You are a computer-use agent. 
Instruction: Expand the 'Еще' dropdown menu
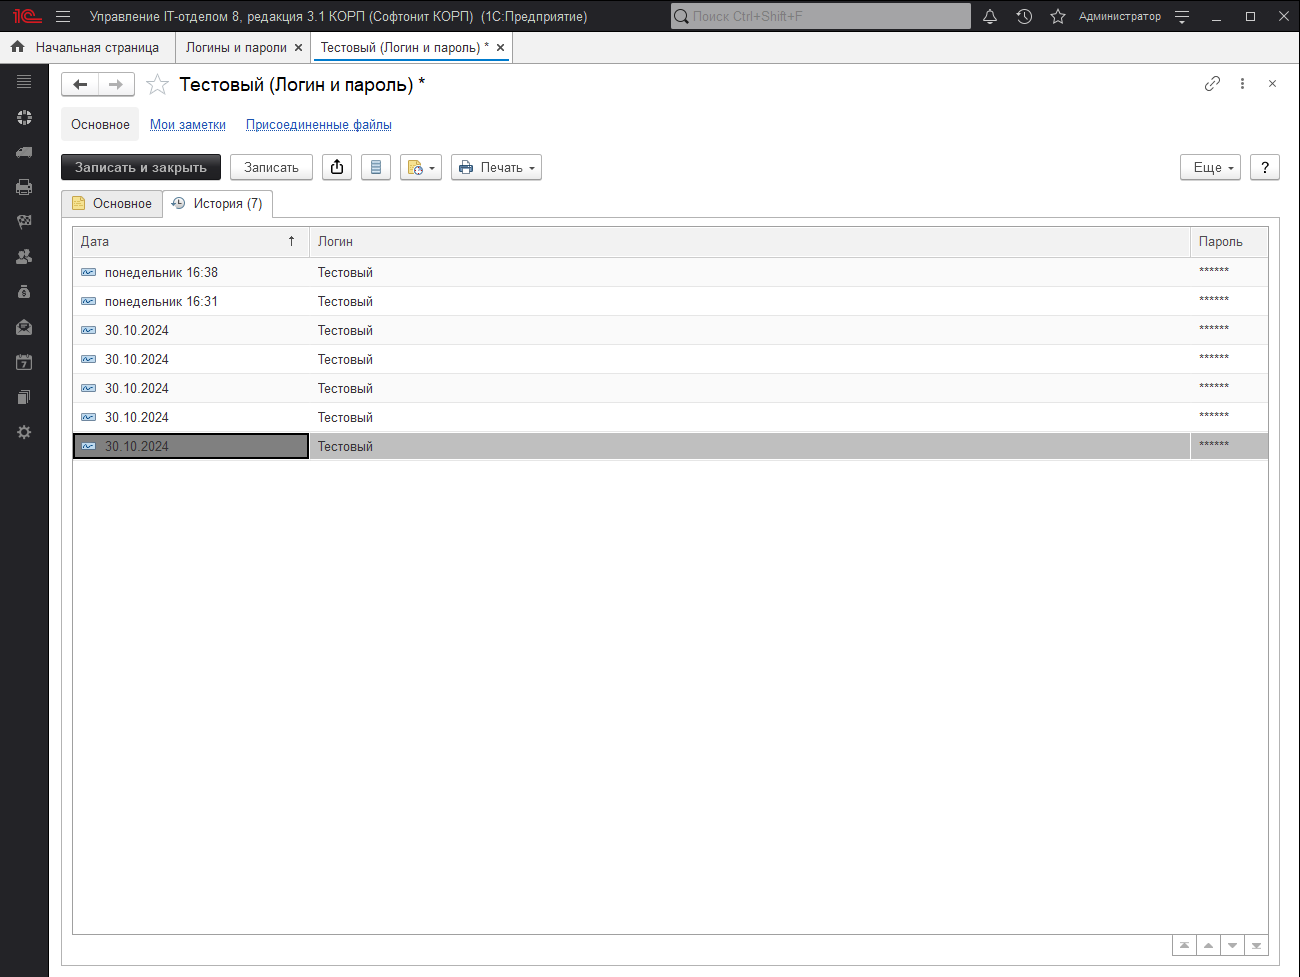[1210, 167]
